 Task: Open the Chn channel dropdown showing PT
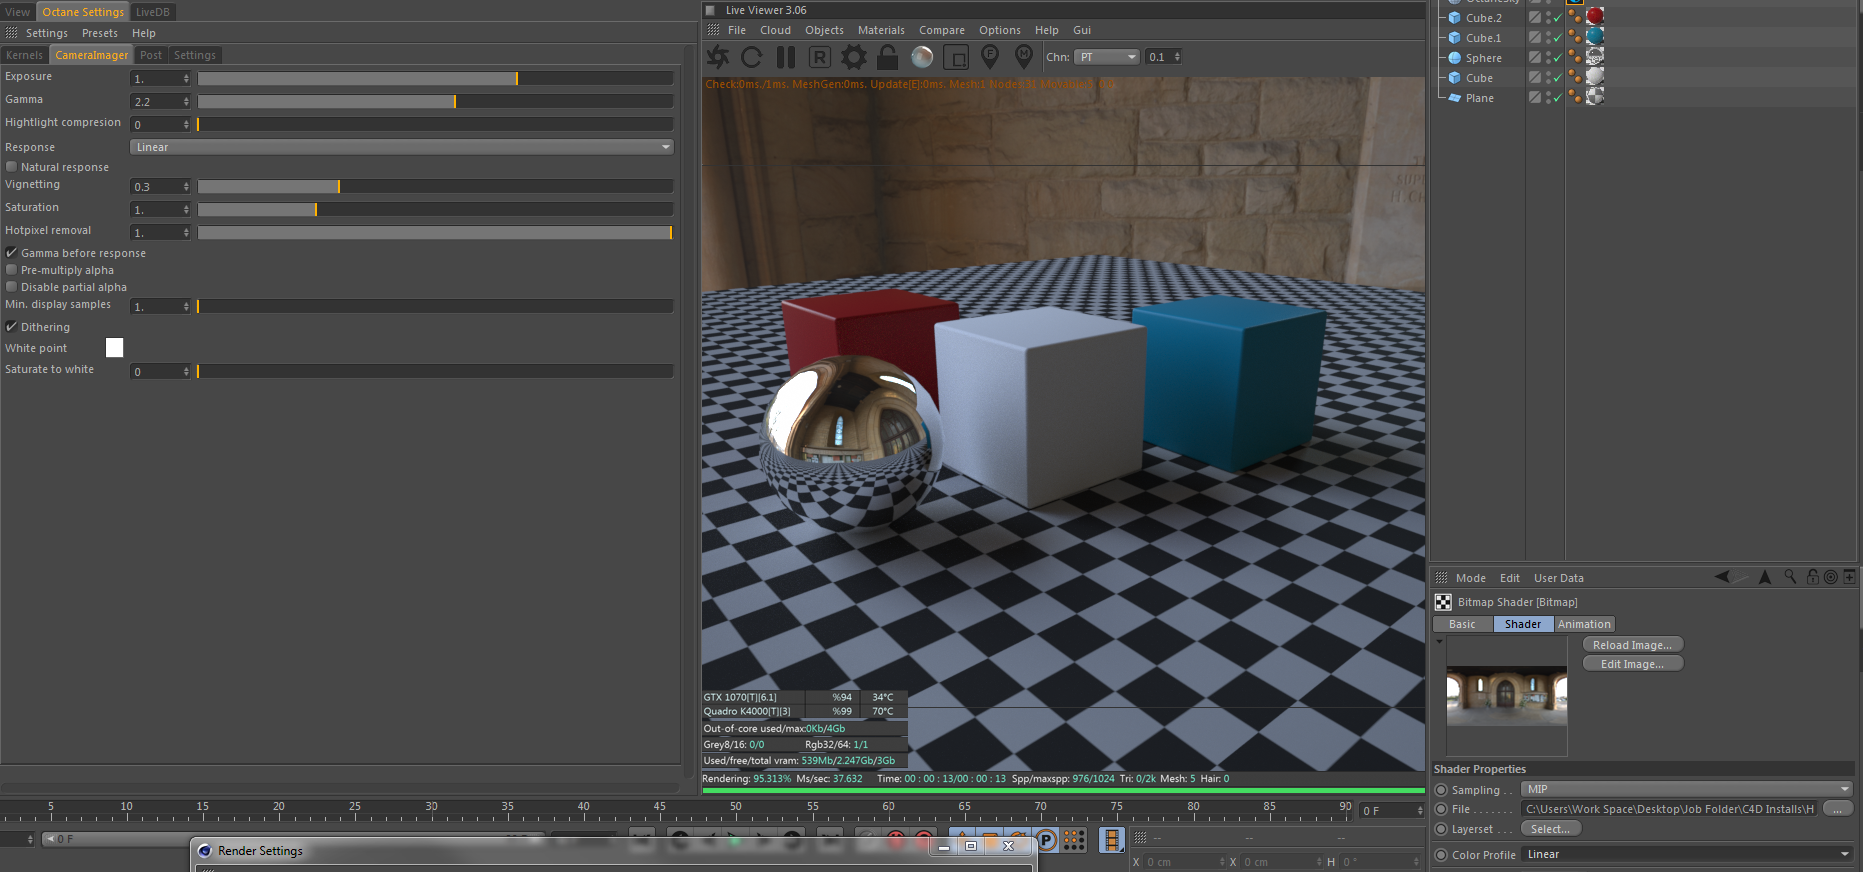1106,57
